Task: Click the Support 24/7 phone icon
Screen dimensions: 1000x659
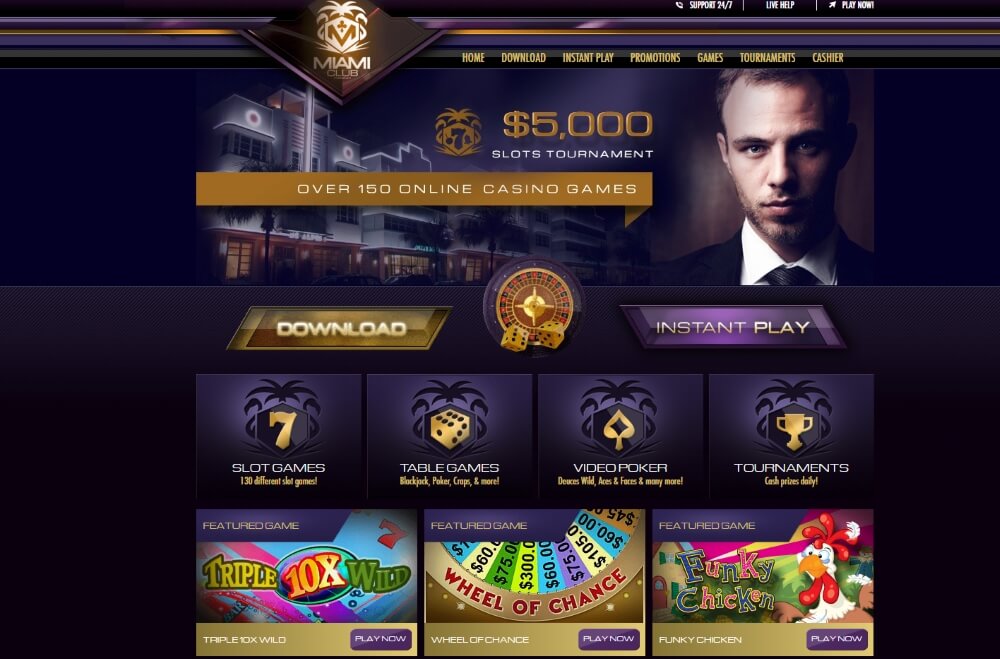Action: point(679,5)
